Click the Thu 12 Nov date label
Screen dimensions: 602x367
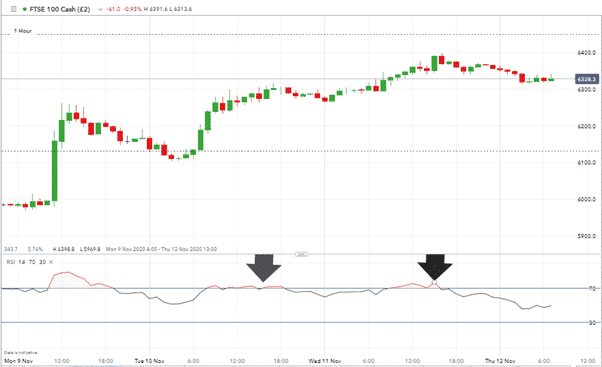(500, 361)
